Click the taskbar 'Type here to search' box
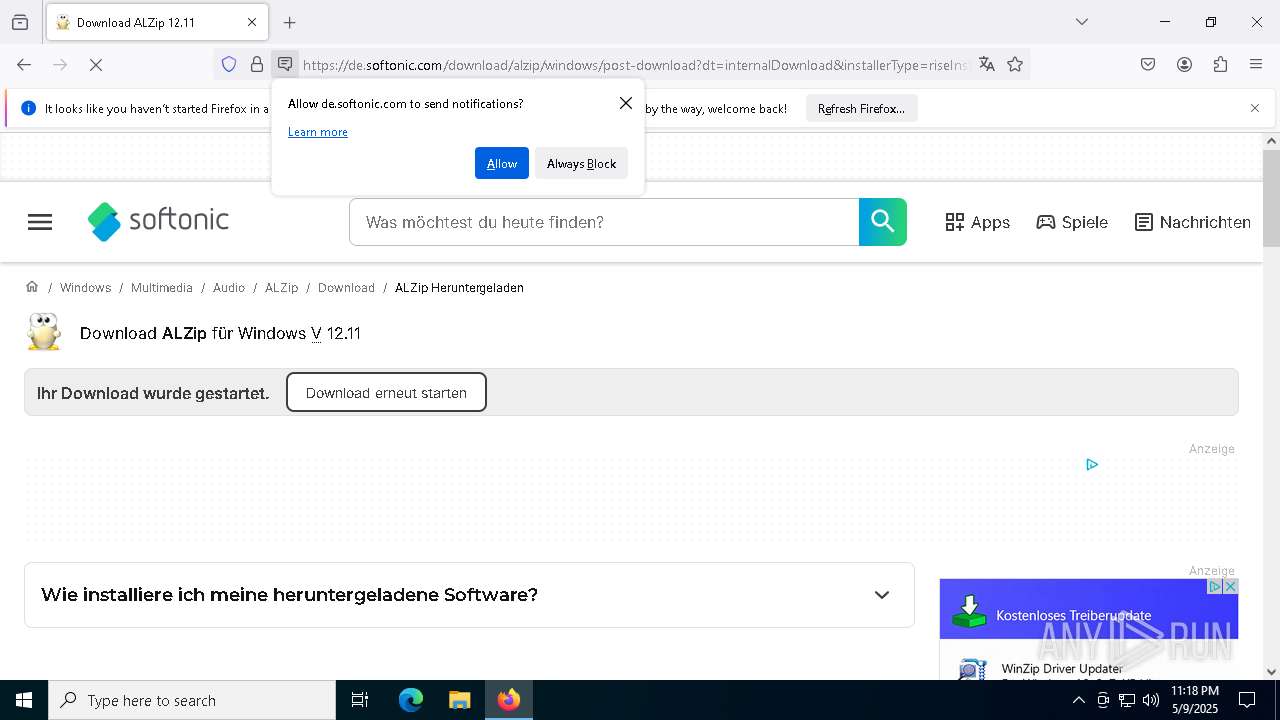1280x720 pixels. coord(192,700)
